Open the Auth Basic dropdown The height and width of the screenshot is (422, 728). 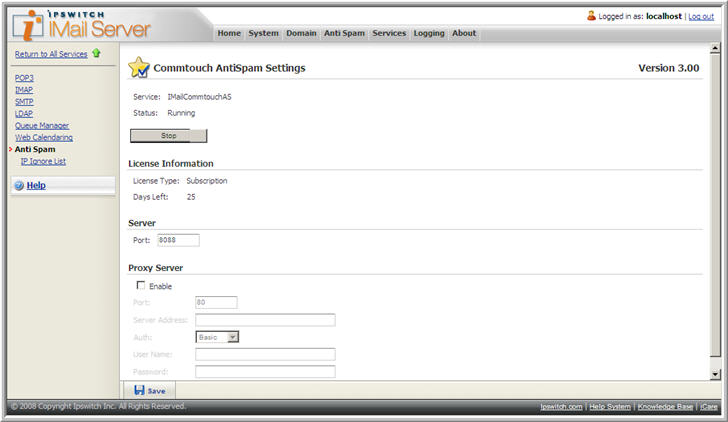(217, 337)
